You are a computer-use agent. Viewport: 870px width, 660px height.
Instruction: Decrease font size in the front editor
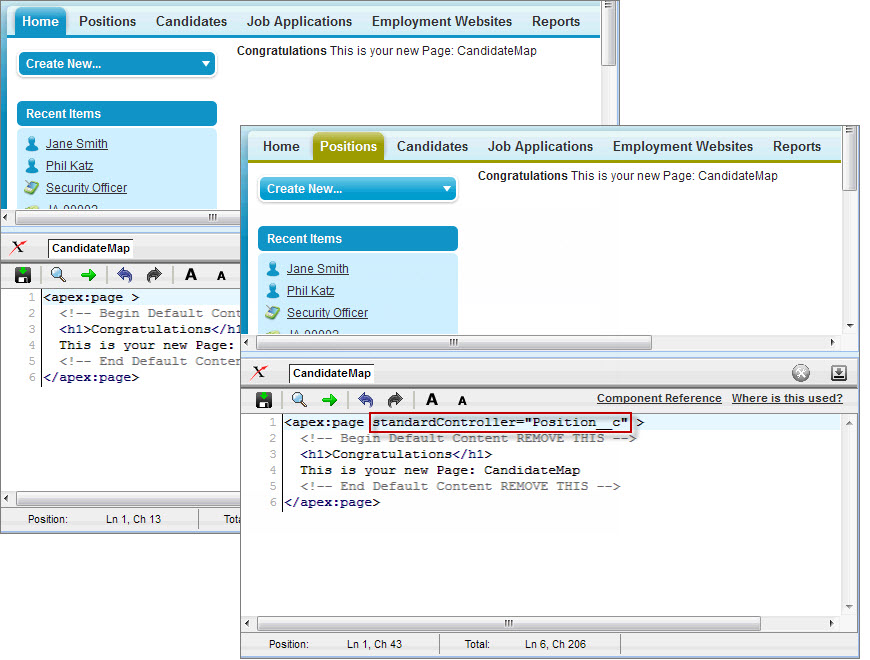click(462, 400)
